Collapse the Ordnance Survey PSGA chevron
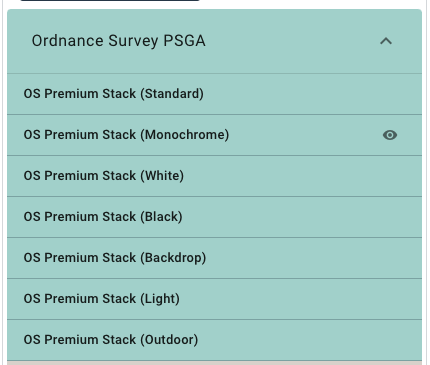430x365 pixels. 386,41
